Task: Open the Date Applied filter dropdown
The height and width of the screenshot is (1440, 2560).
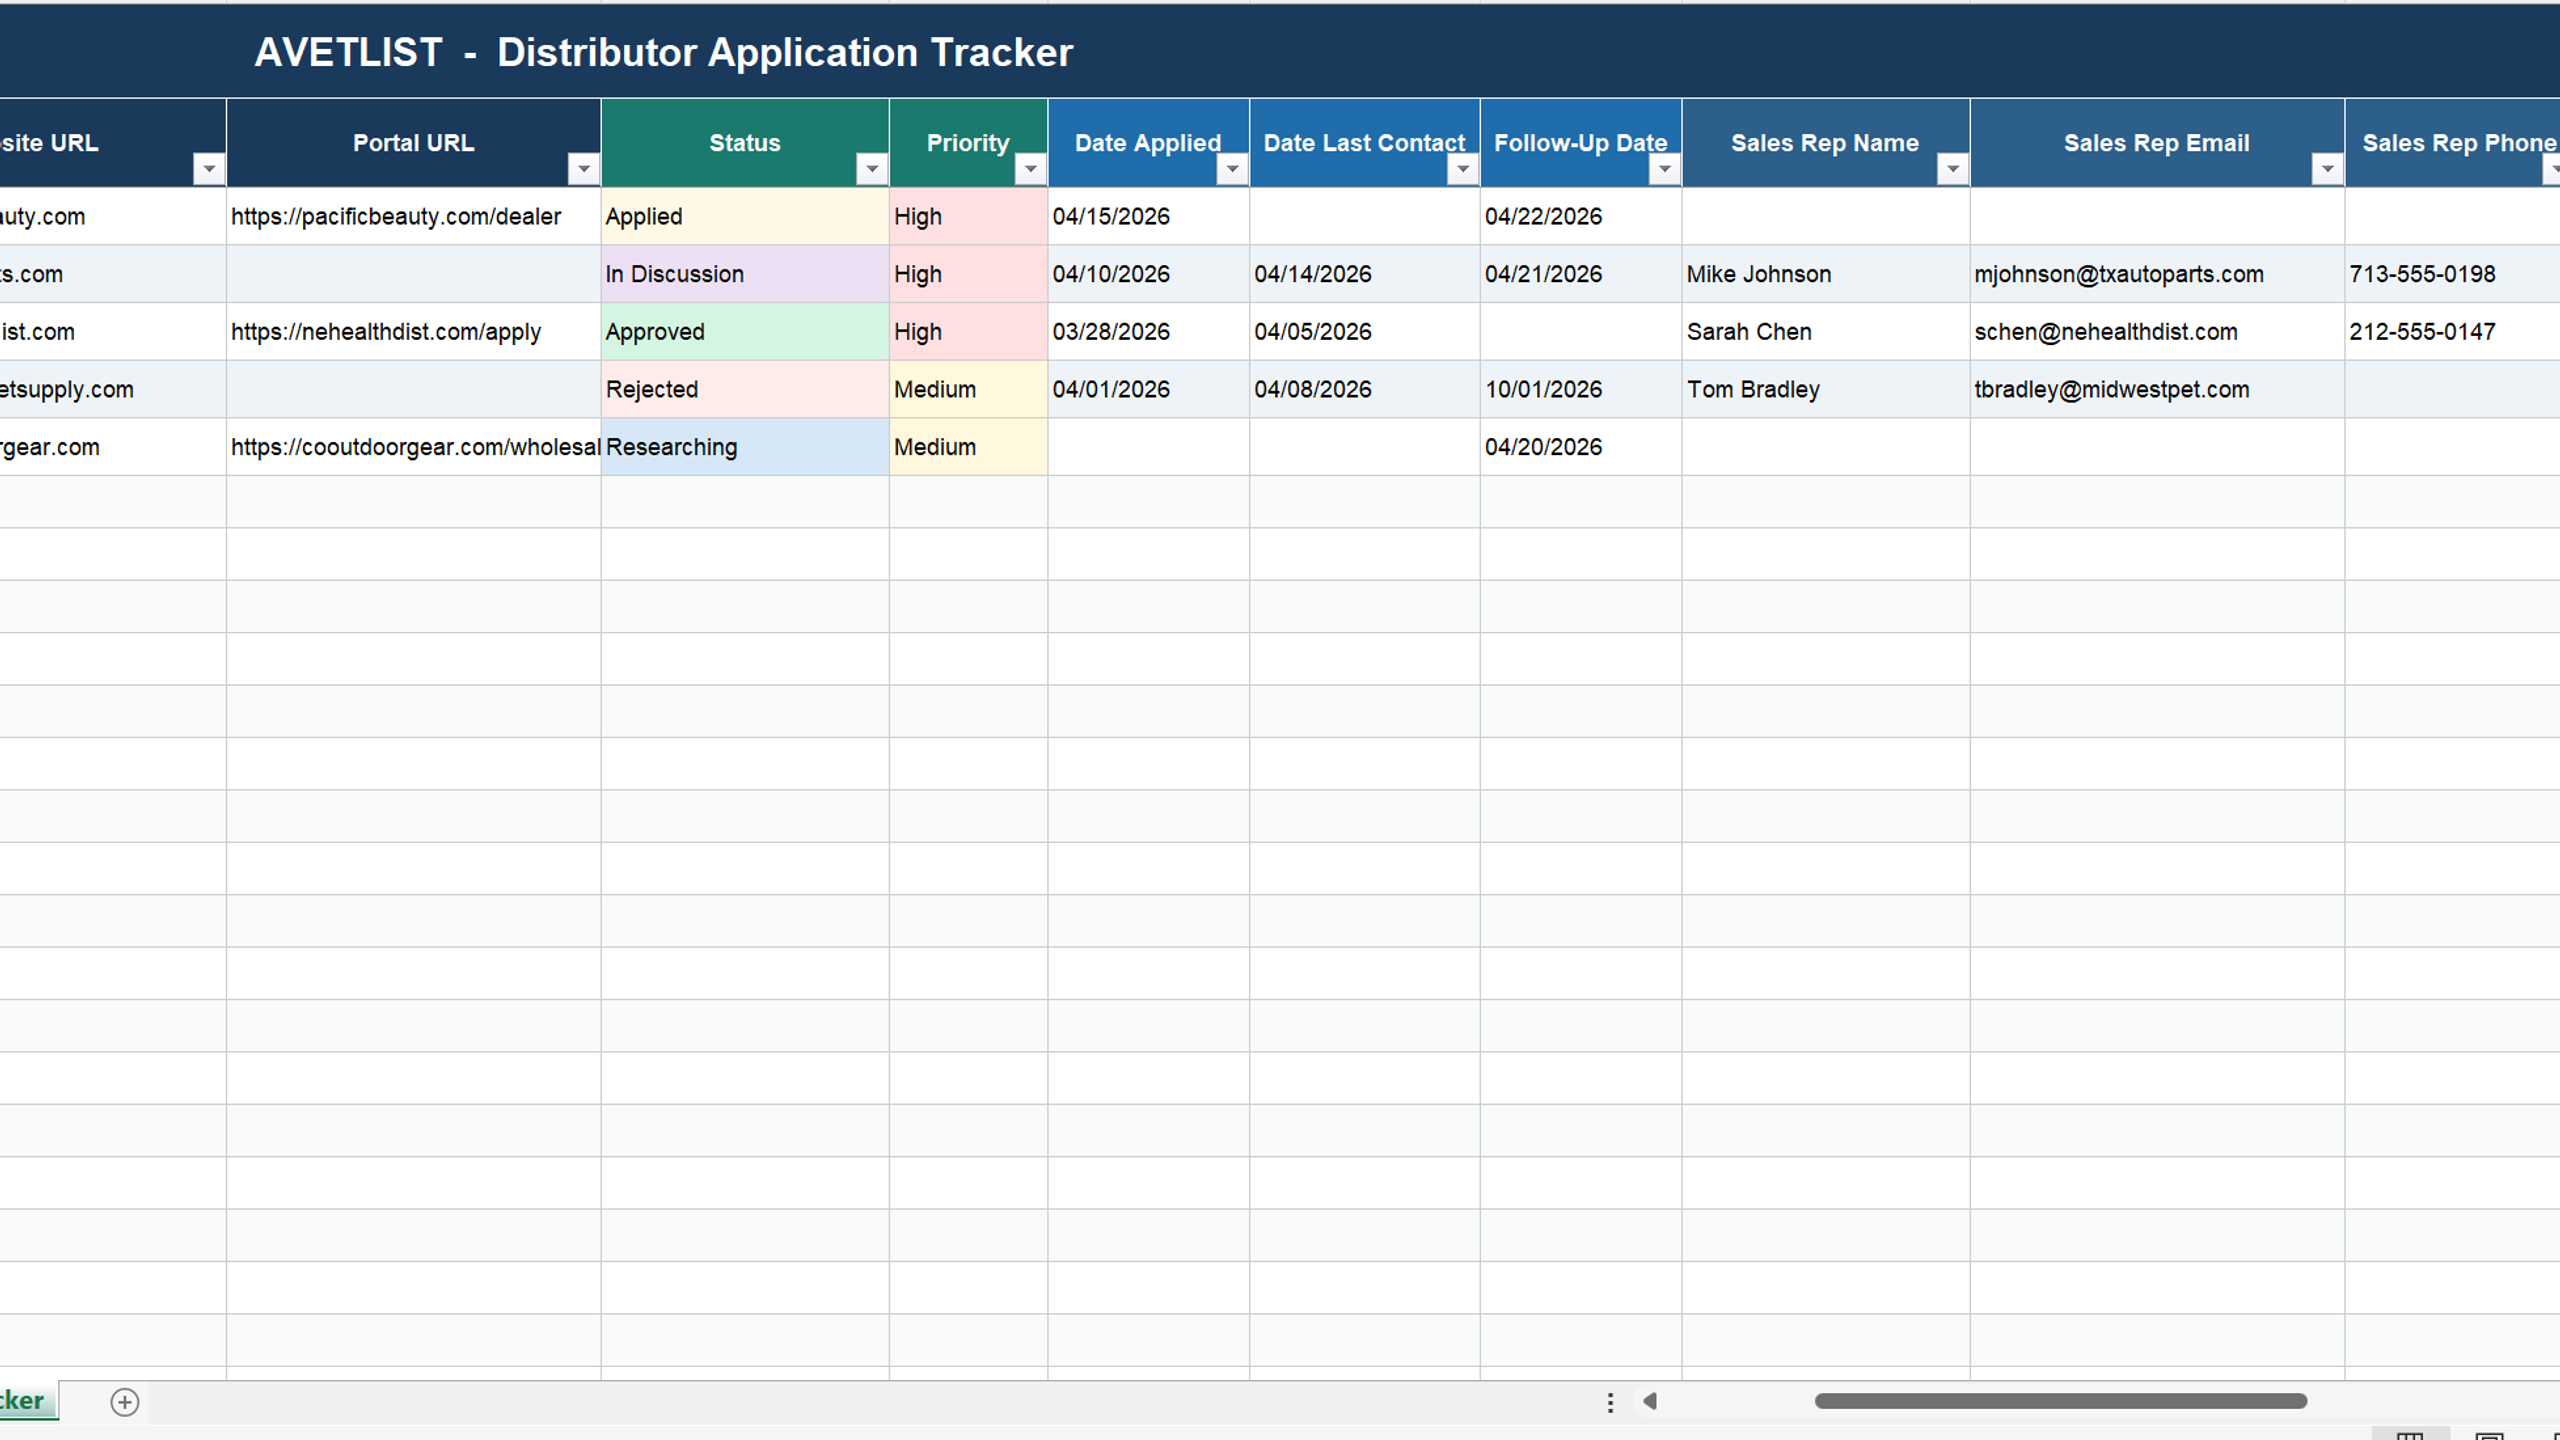Action: (1232, 169)
